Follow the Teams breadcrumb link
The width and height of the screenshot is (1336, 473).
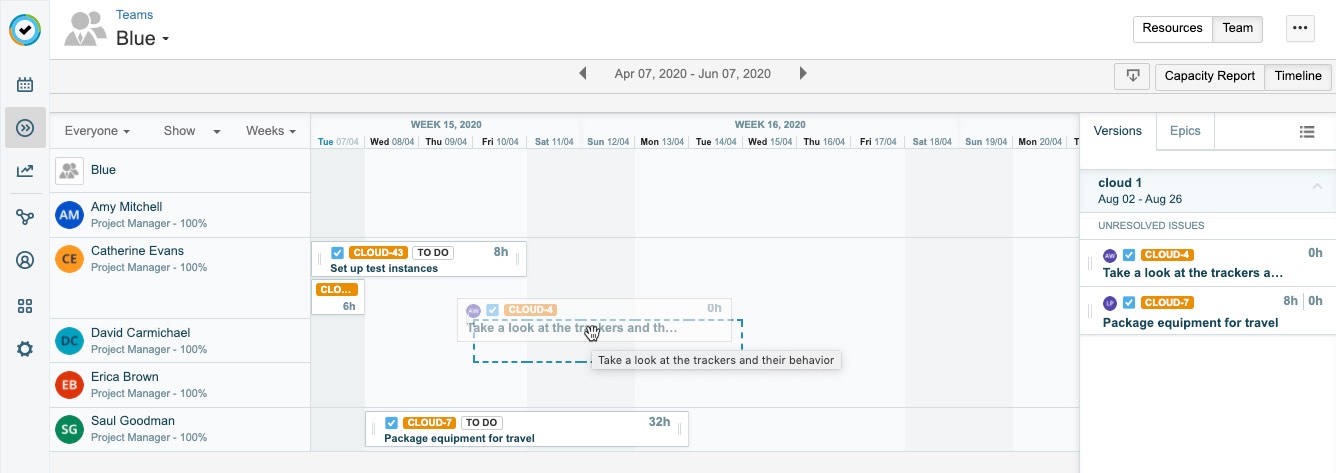click(134, 15)
